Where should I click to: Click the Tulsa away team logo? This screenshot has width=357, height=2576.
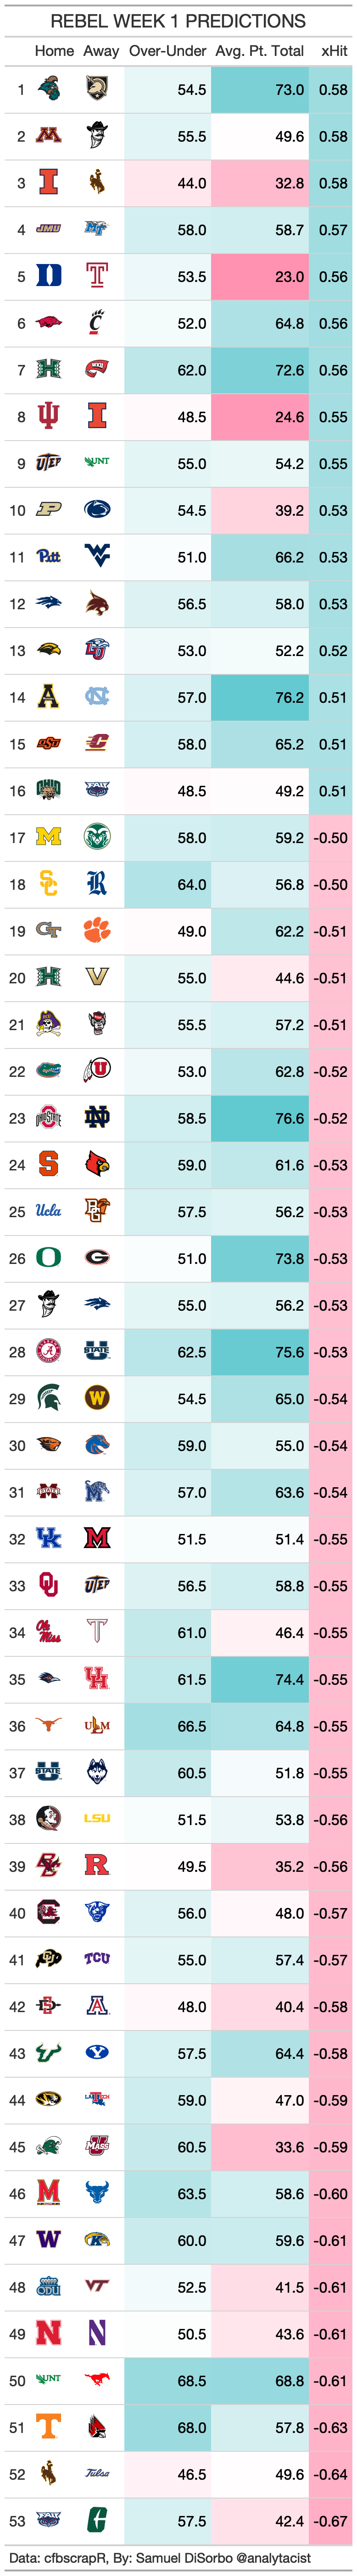[x=97, y=2474]
